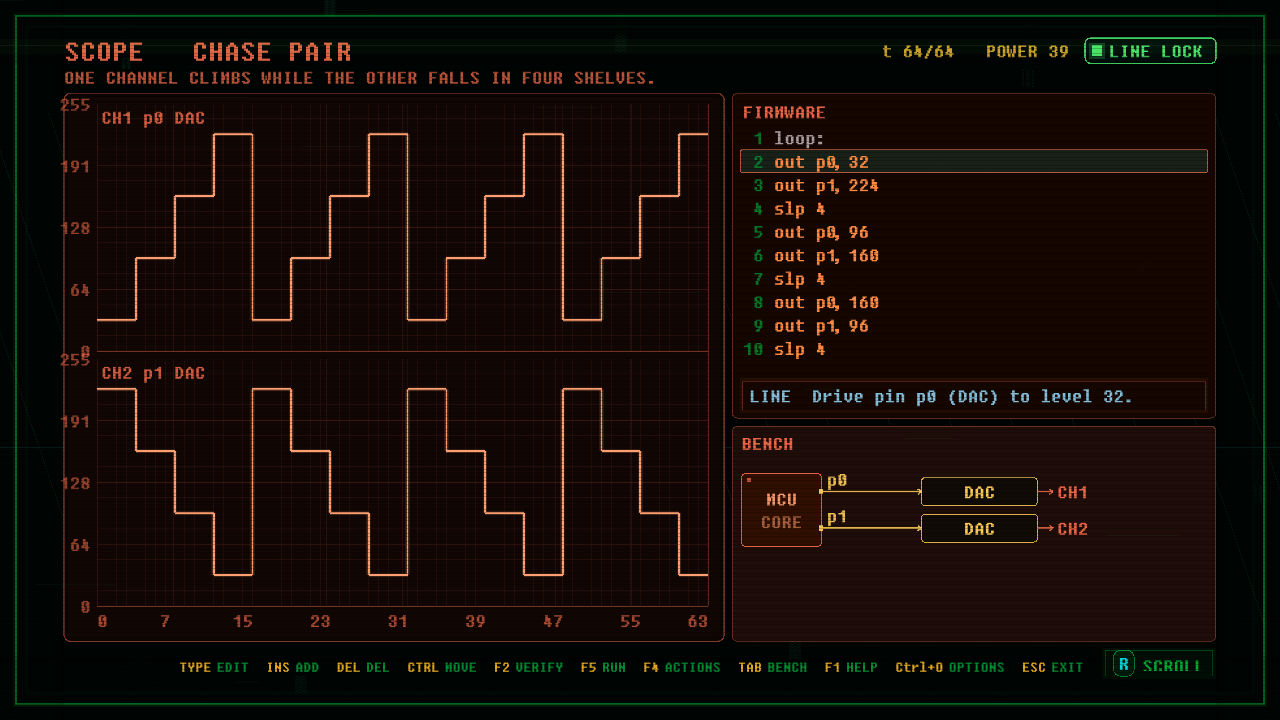Click the CTRL MOVE shortcut

coord(442,667)
